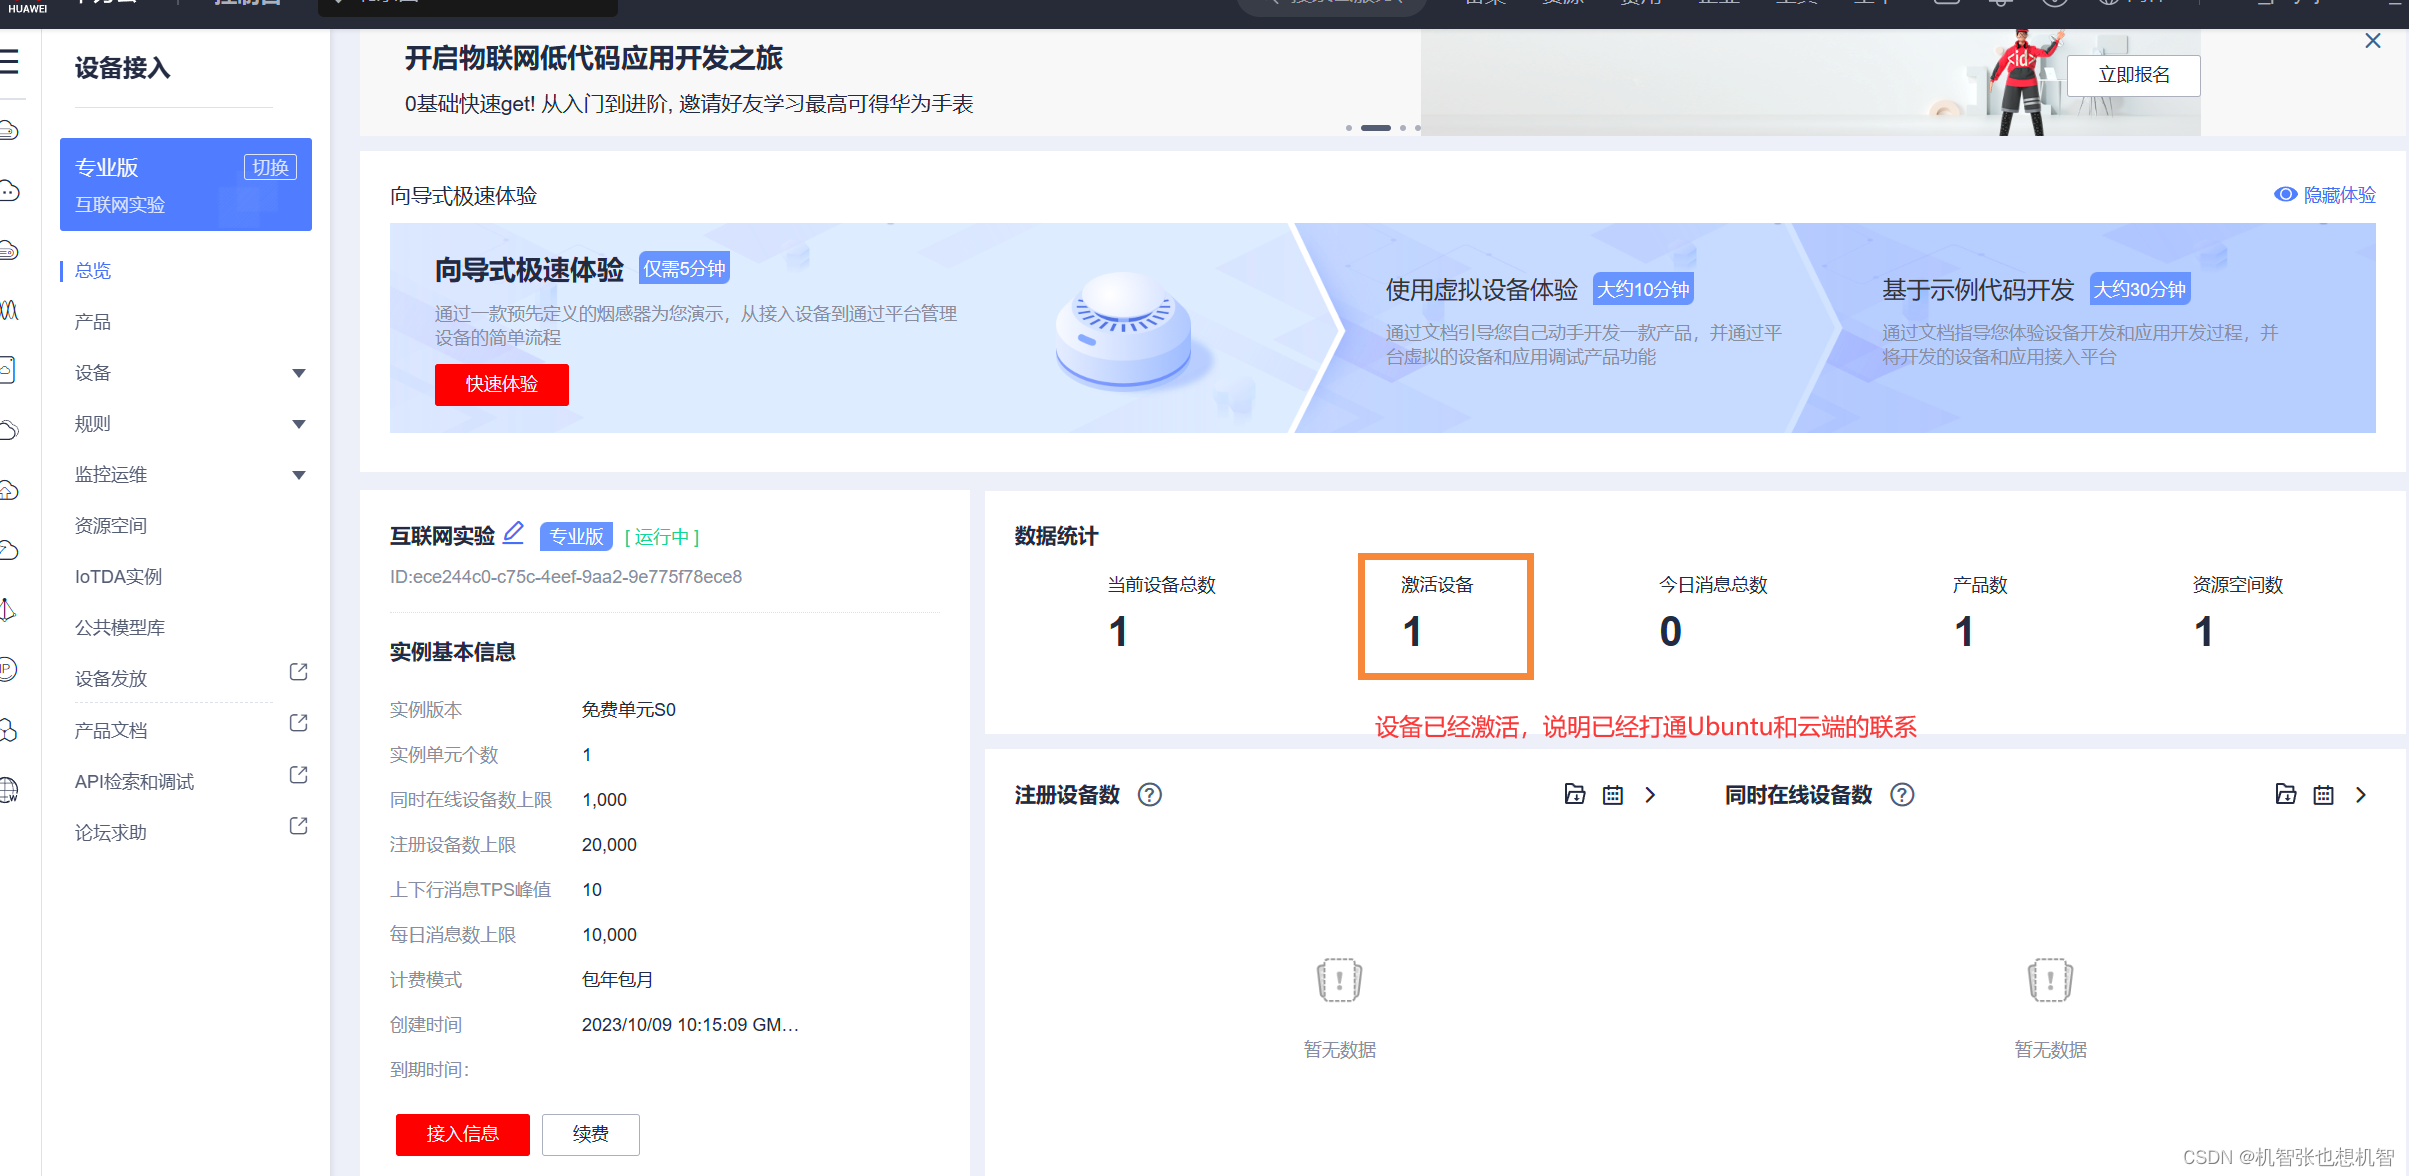Click the instance ID text
Viewport: 2409px width, 1176px height.
click(x=566, y=577)
